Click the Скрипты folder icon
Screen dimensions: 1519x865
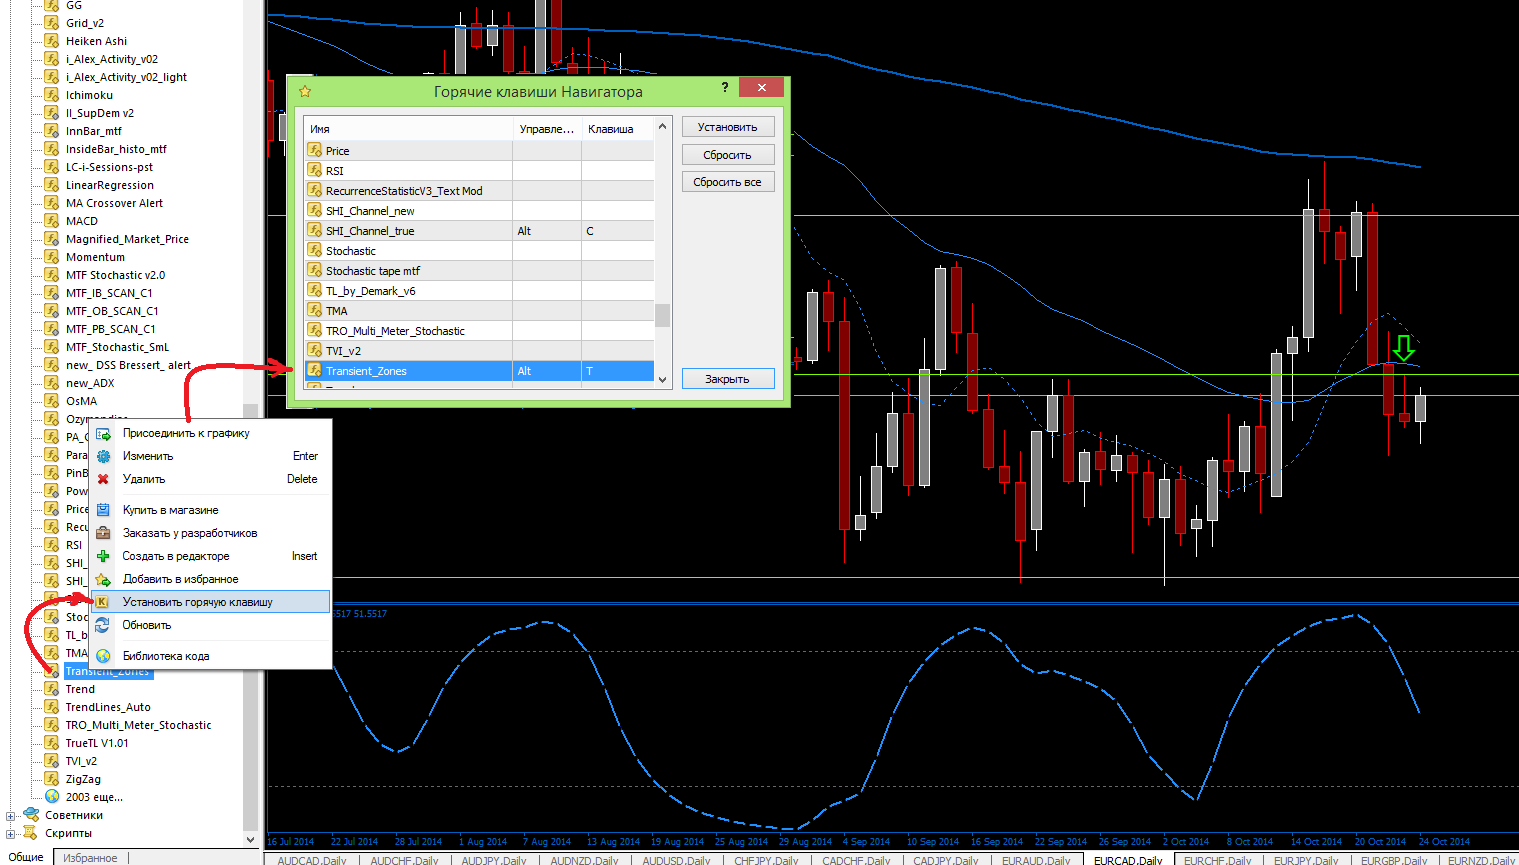click(31, 833)
